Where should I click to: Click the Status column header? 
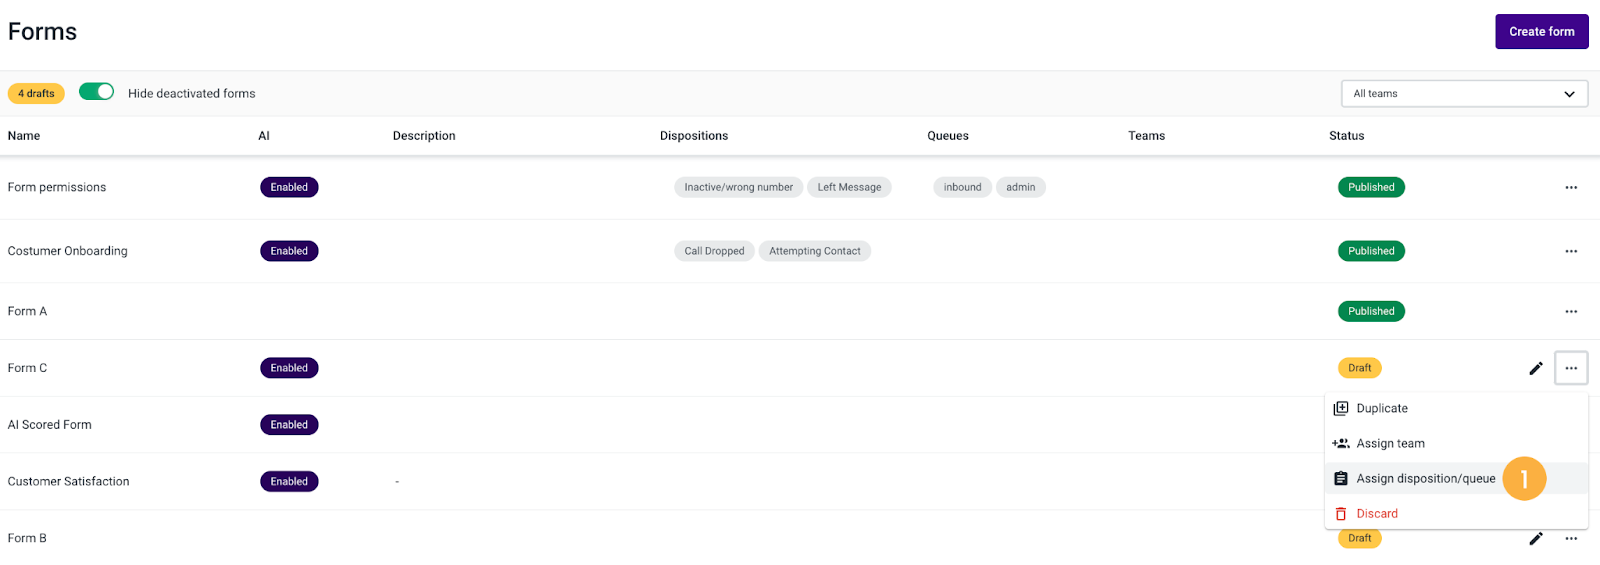coord(1347,136)
